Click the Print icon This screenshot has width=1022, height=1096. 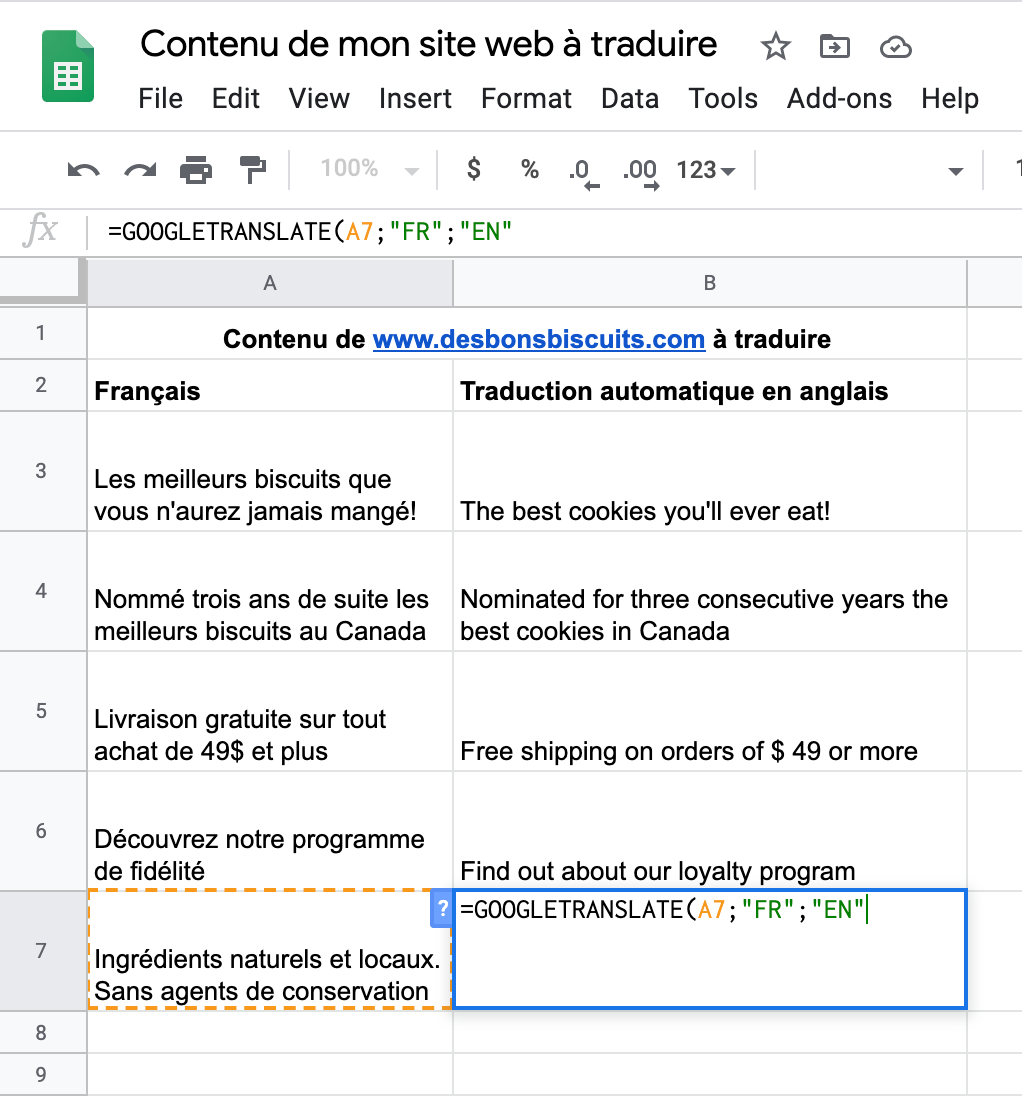[x=196, y=170]
